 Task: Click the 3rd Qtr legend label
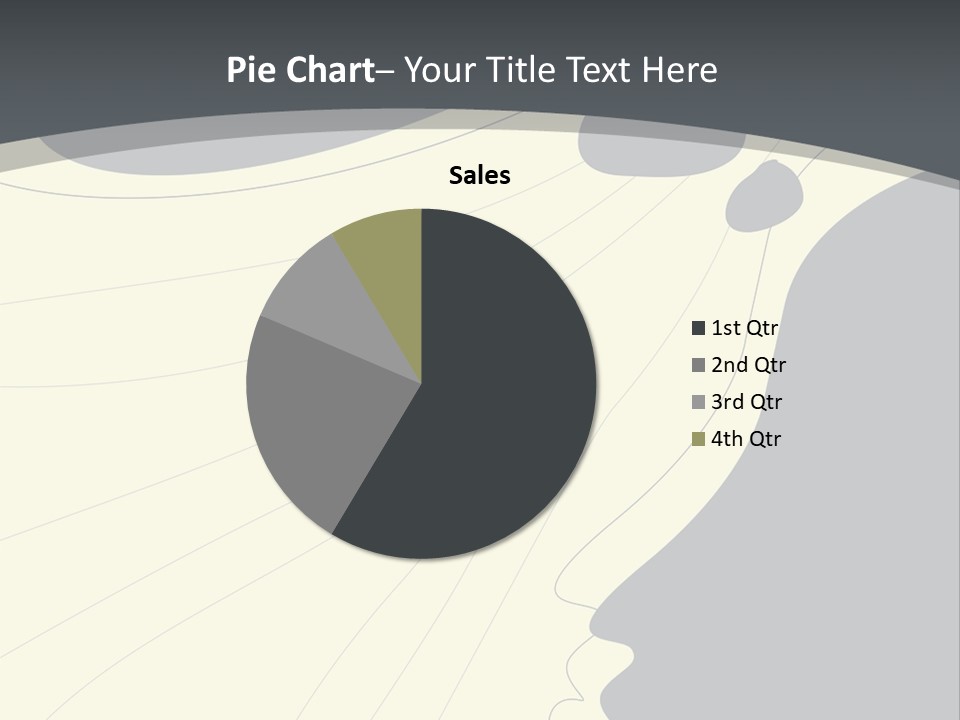[x=746, y=402]
